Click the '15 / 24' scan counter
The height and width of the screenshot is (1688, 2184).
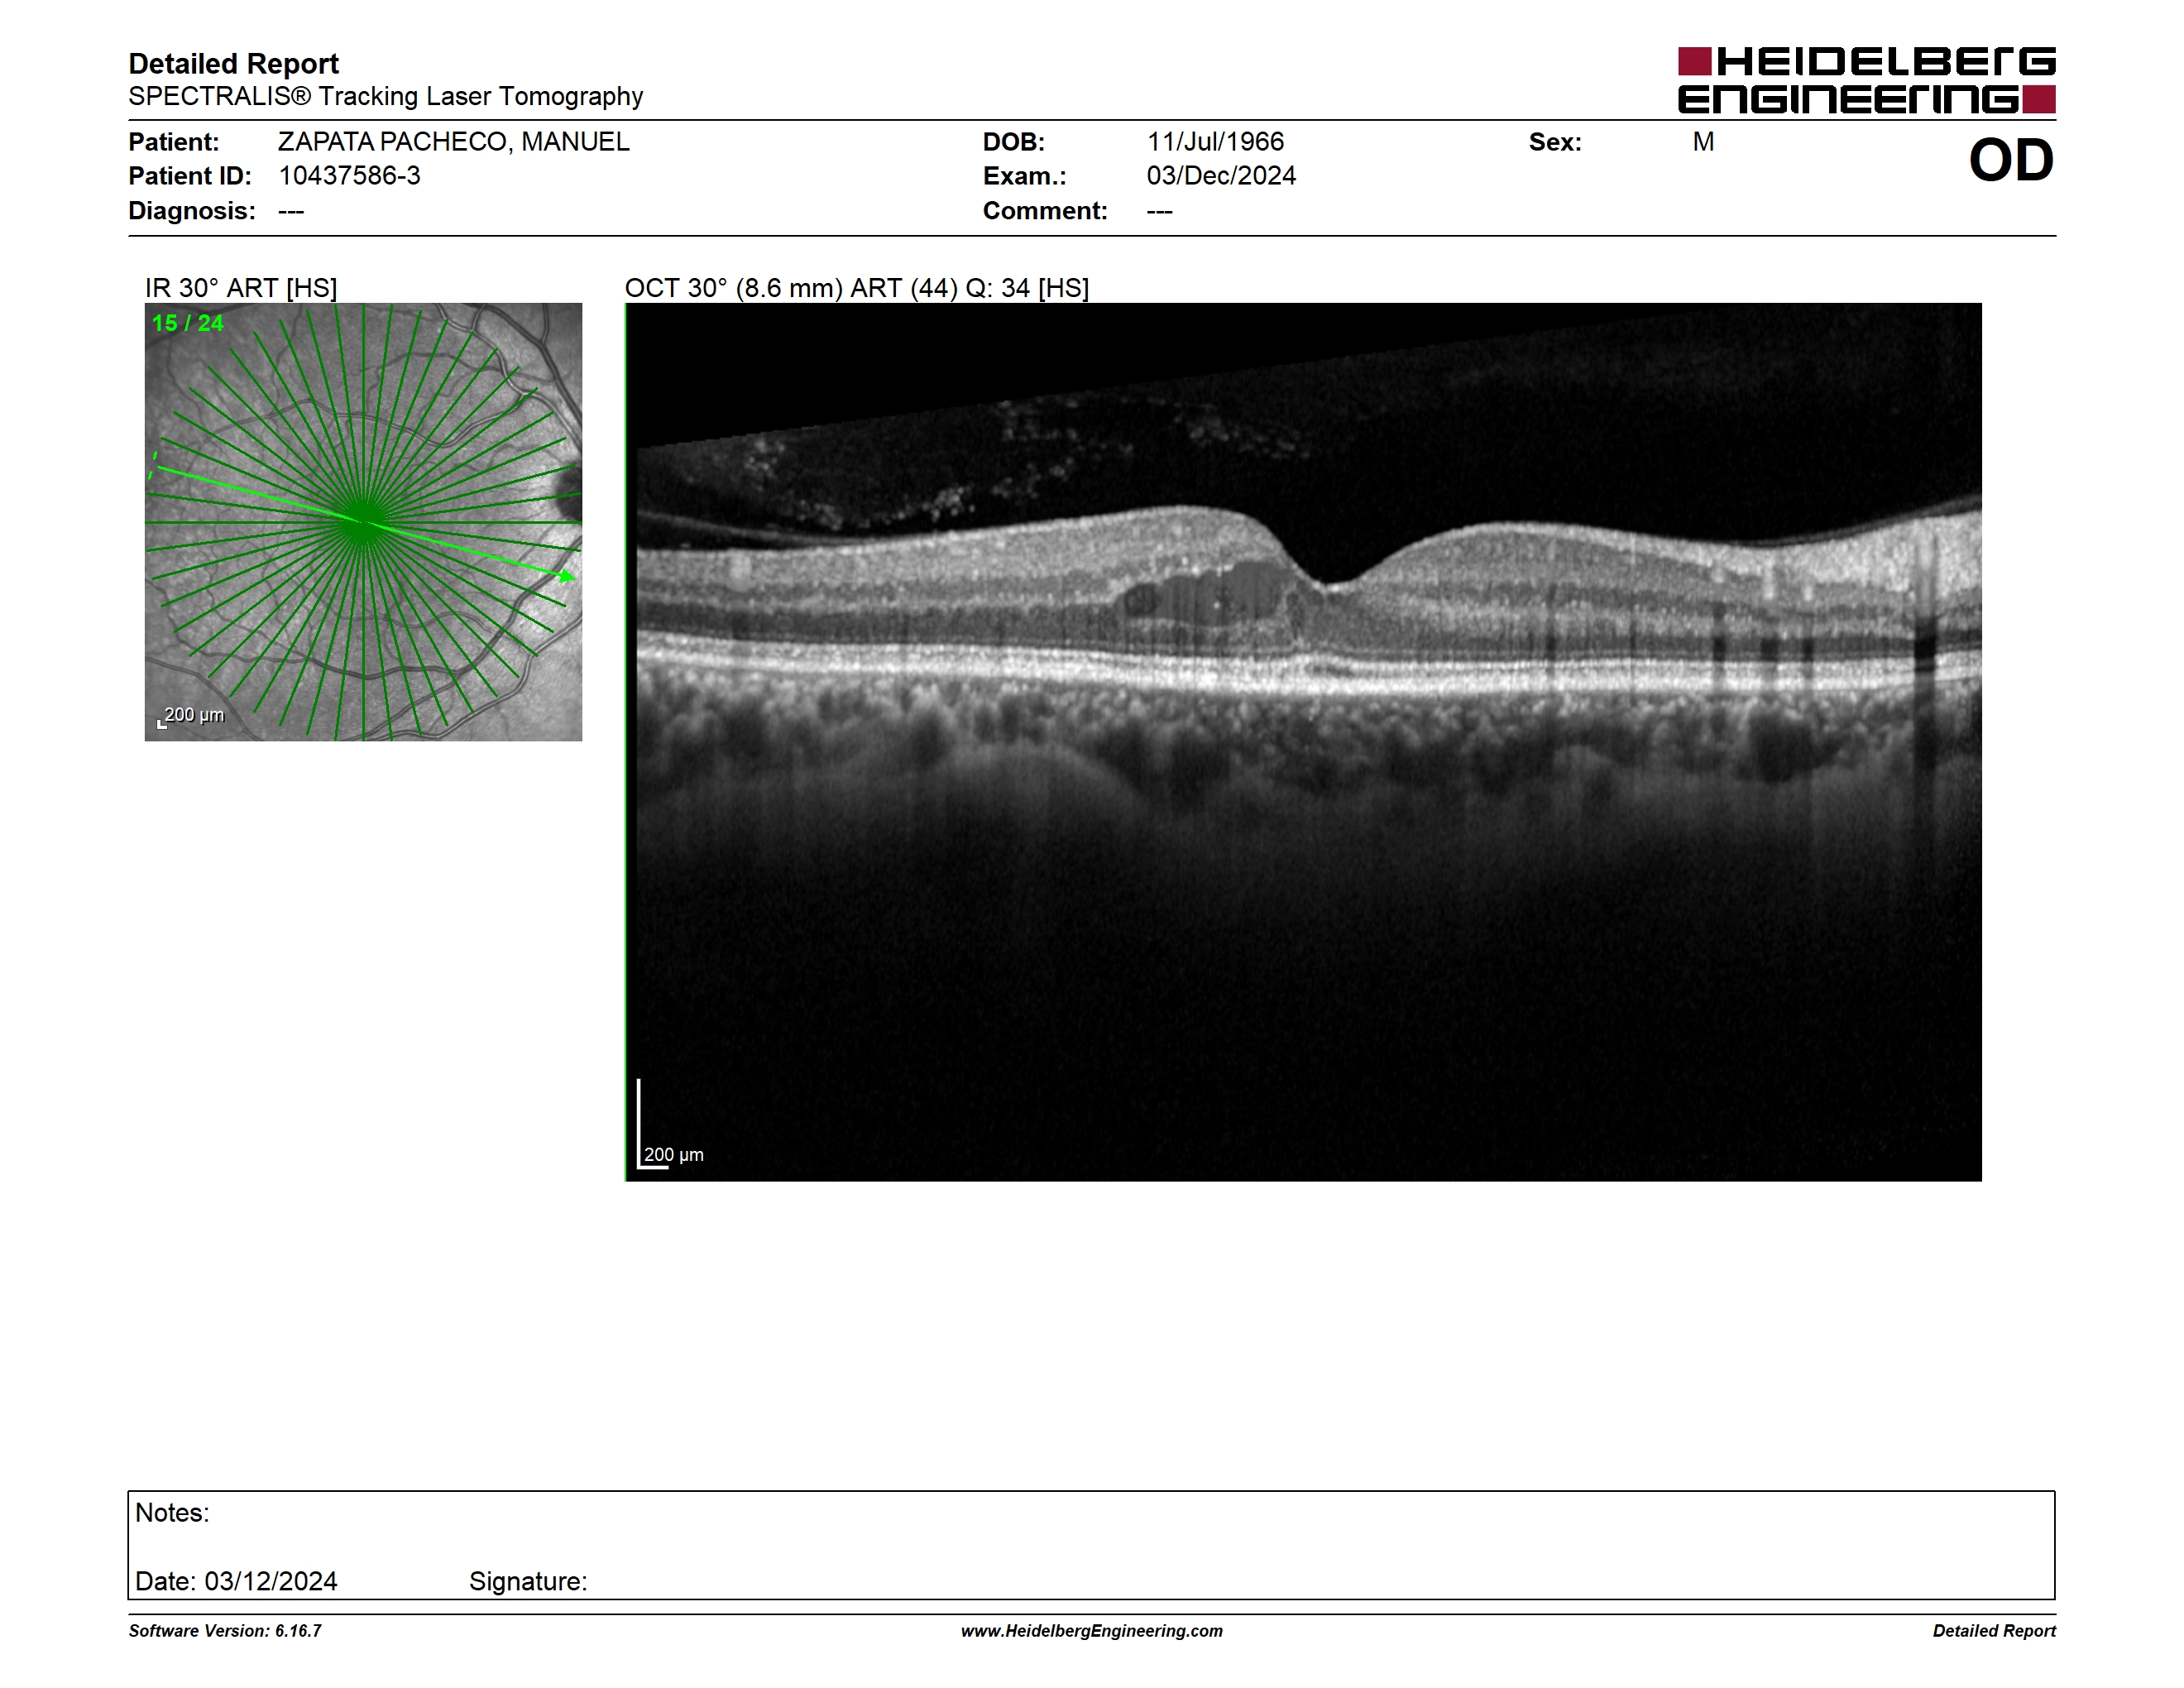188,323
